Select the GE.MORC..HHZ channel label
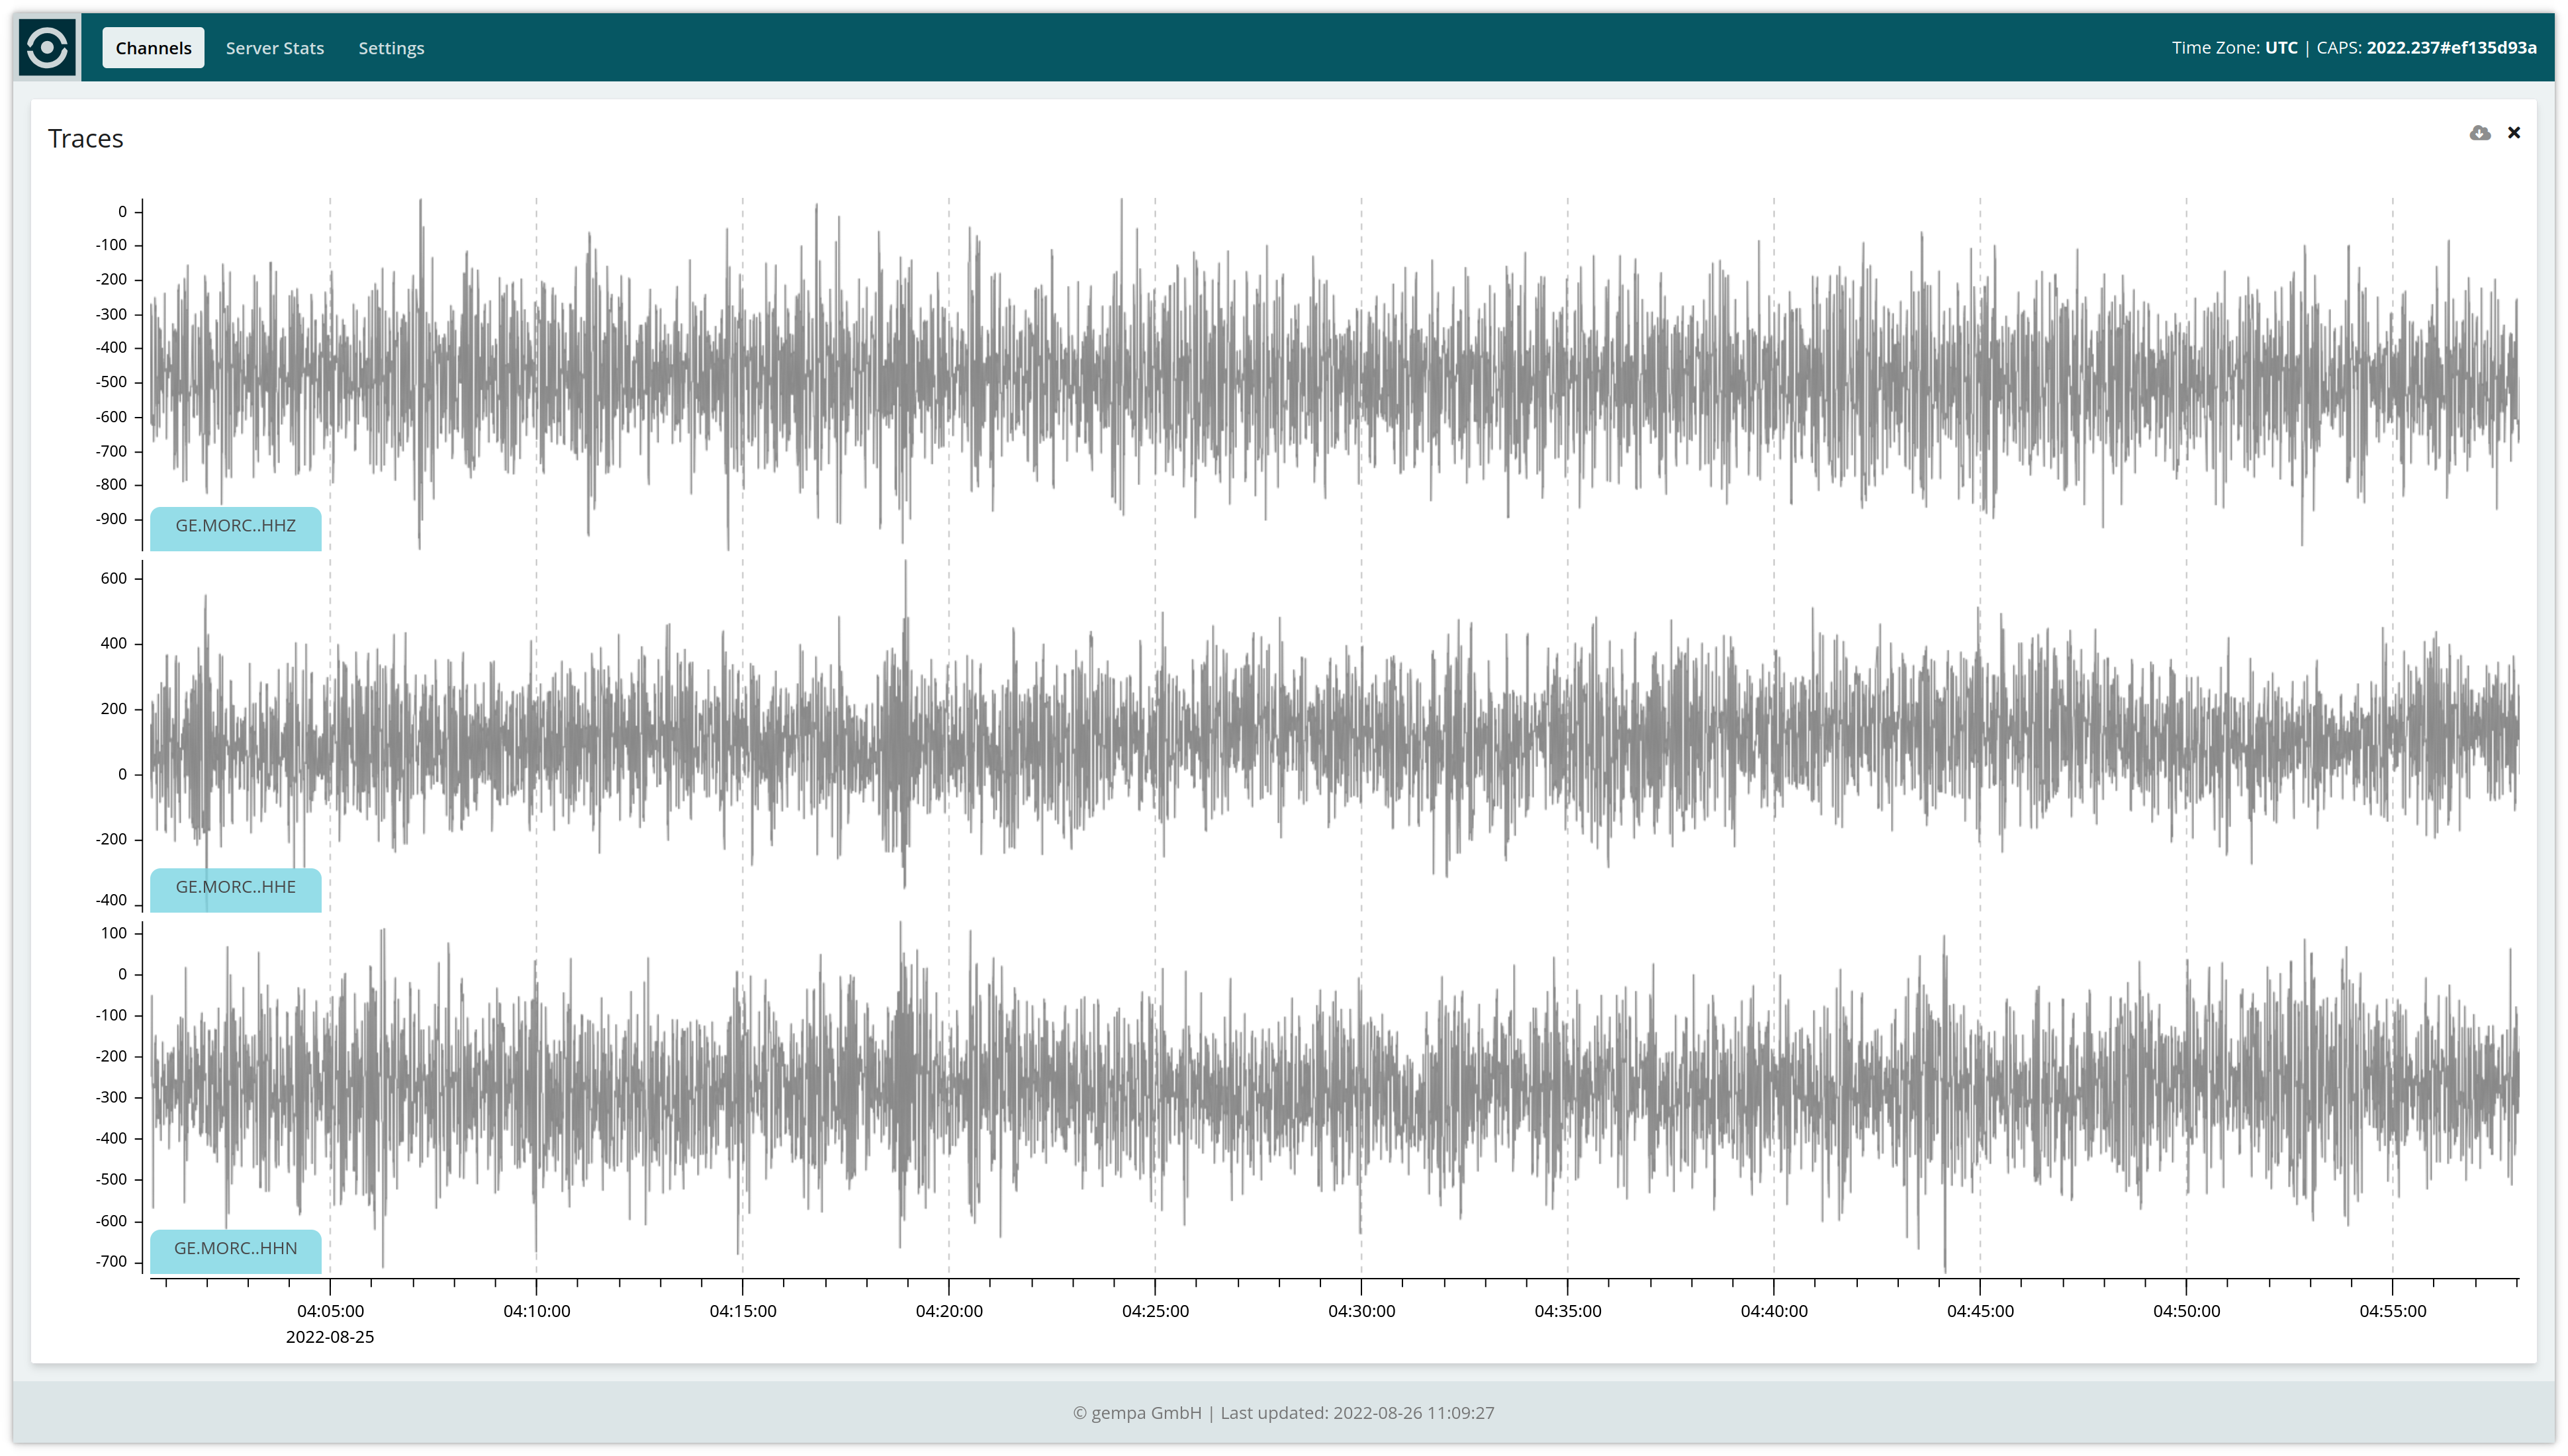The width and height of the screenshot is (2568, 1456). pos(236,526)
